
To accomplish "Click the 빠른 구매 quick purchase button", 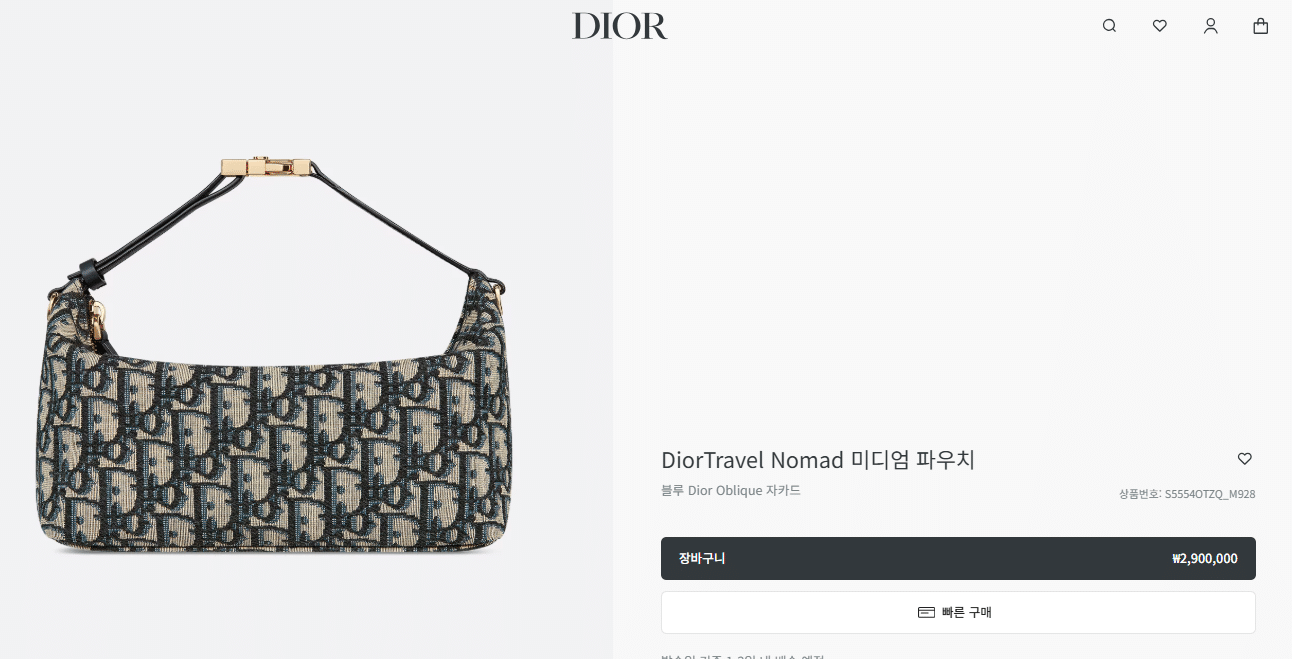I will [958, 612].
